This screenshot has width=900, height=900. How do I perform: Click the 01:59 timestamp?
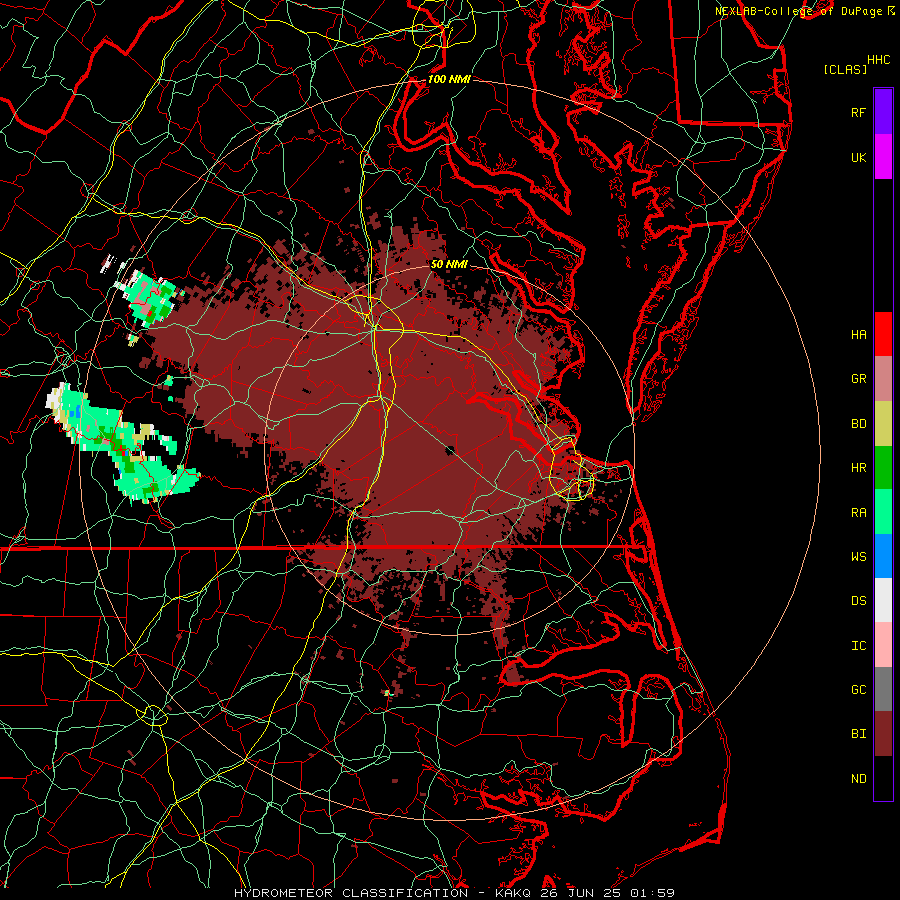[653, 893]
